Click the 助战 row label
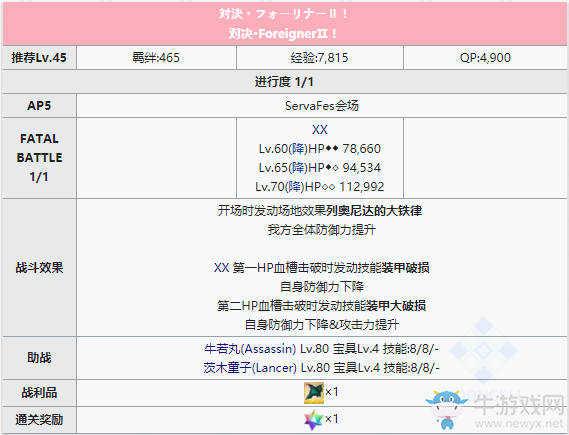Image resolution: width=569 pixels, height=435 pixels. pyautogui.click(x=39, y=358)
